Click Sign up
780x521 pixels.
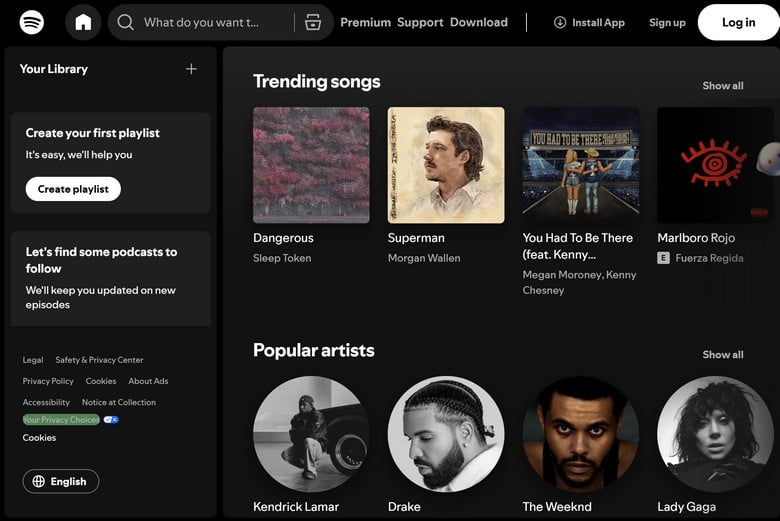[667, 22]
